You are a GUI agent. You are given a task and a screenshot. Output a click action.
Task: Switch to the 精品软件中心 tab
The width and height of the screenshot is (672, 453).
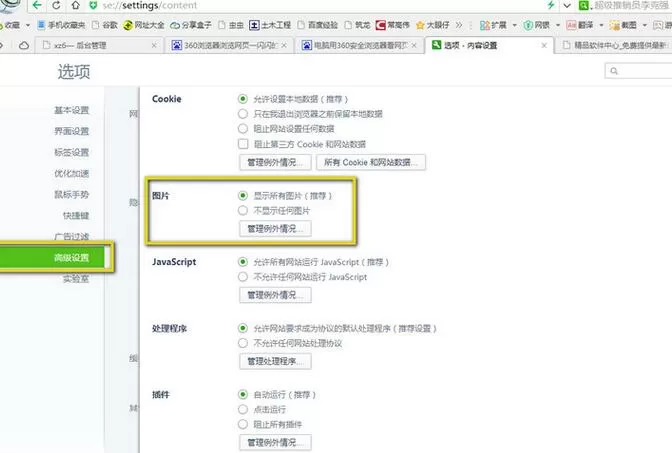point(615,45)
